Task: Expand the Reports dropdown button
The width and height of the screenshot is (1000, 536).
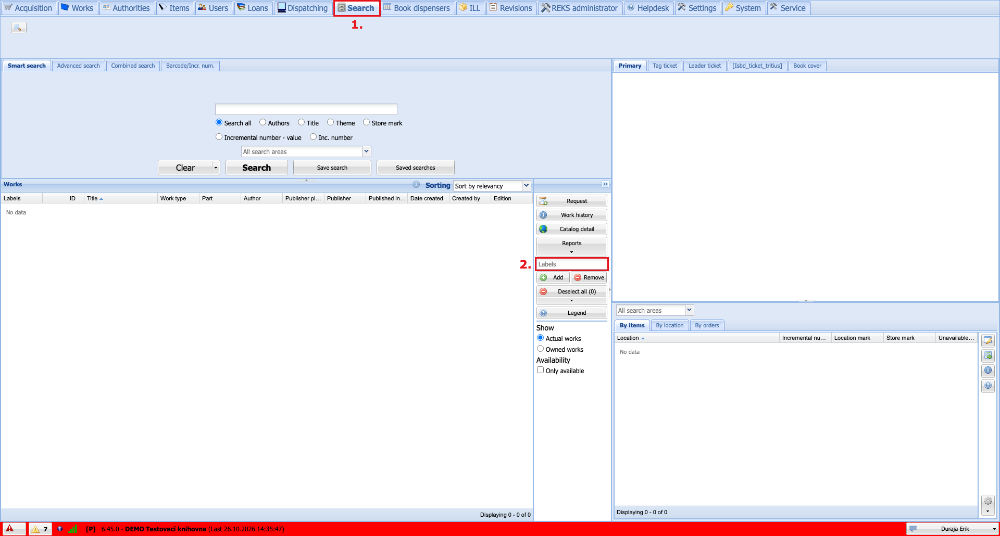Action: click(x=571, y=246)
